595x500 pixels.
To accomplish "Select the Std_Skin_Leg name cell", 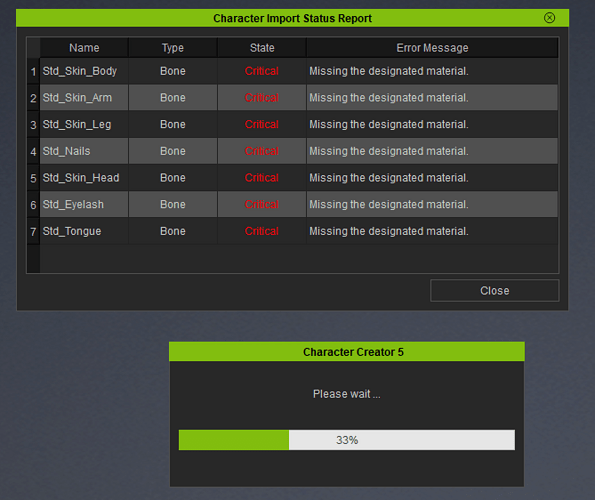I will [x=84, y=124].
